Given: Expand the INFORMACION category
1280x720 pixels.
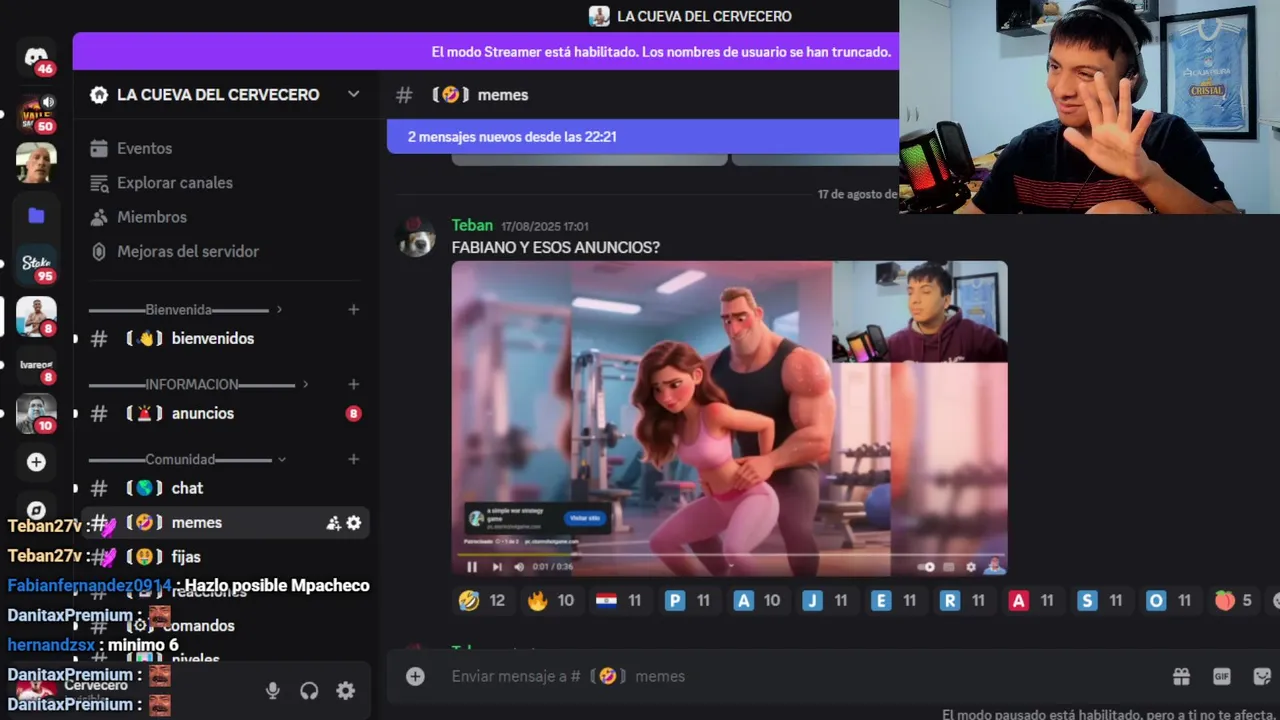Looking at the screenshot, I should click(x=198, y=384).
